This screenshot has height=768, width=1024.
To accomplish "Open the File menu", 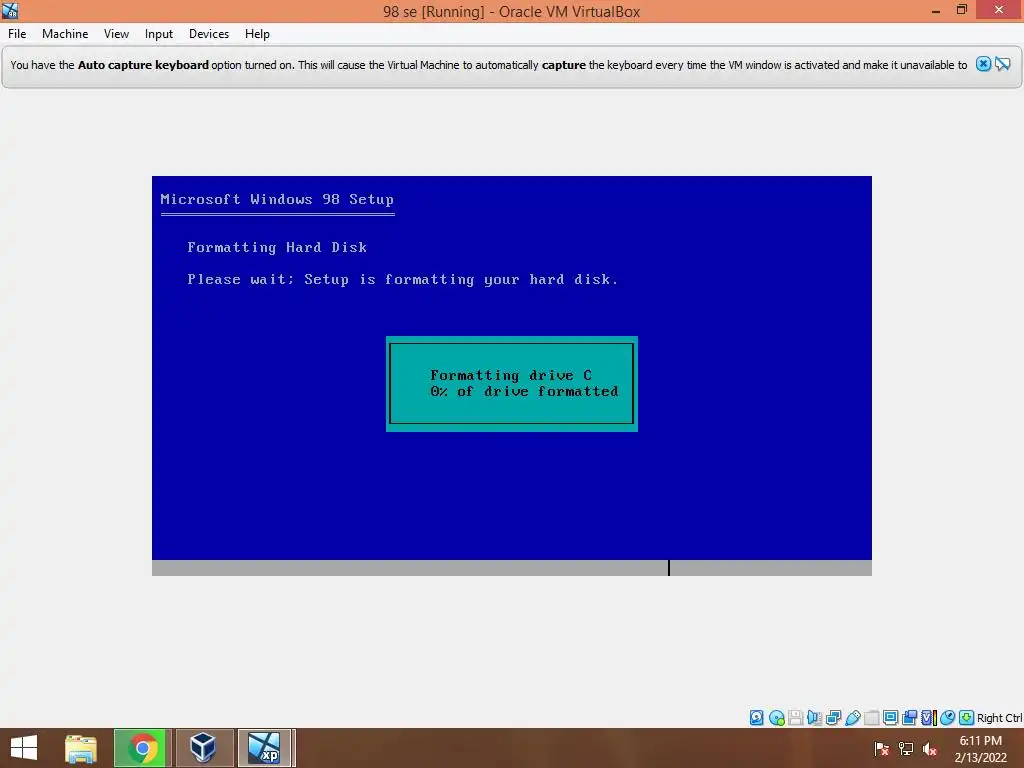I will click(17, 34).
